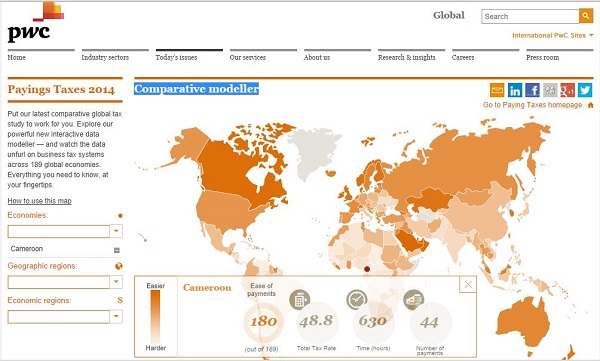Open the Geographic regions dropdown arrow

[x=116, y=282]
